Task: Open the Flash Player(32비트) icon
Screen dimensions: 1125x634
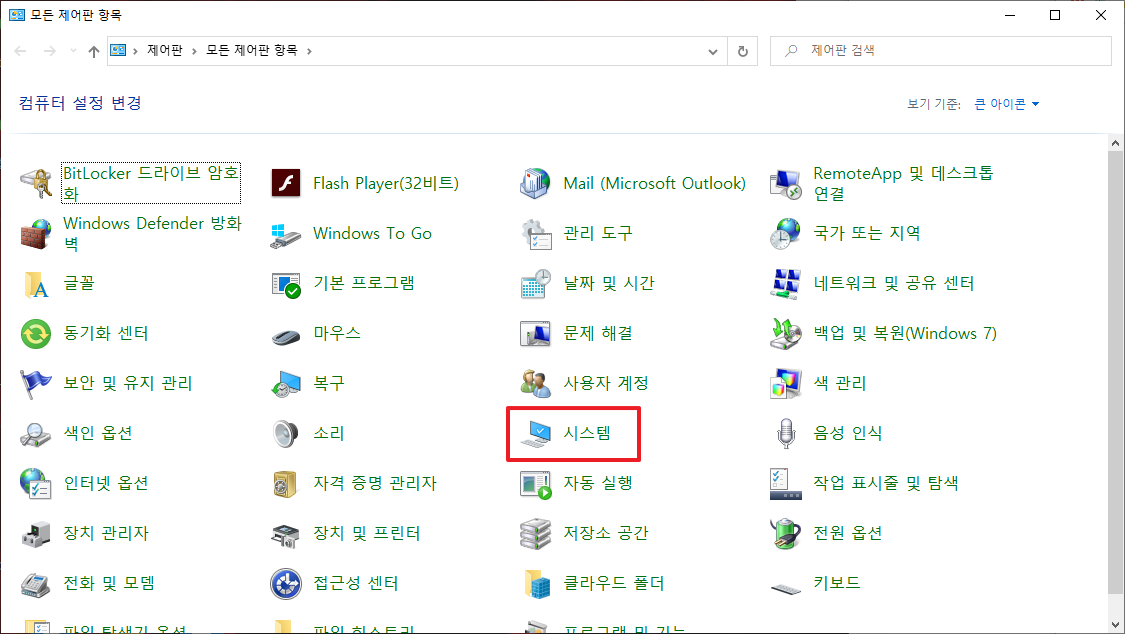Action: tap(286, 184)
